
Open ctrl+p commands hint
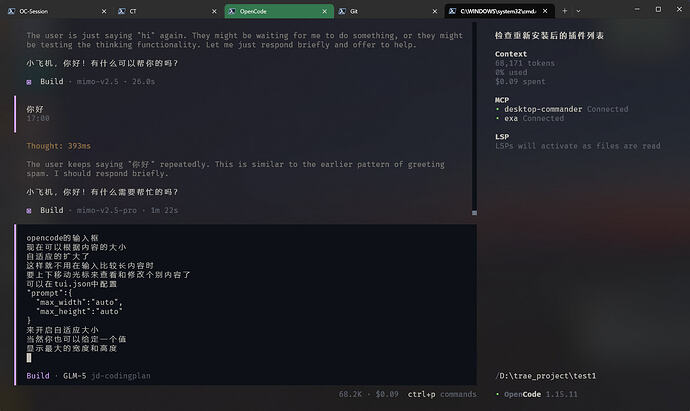tap(442, 394)
